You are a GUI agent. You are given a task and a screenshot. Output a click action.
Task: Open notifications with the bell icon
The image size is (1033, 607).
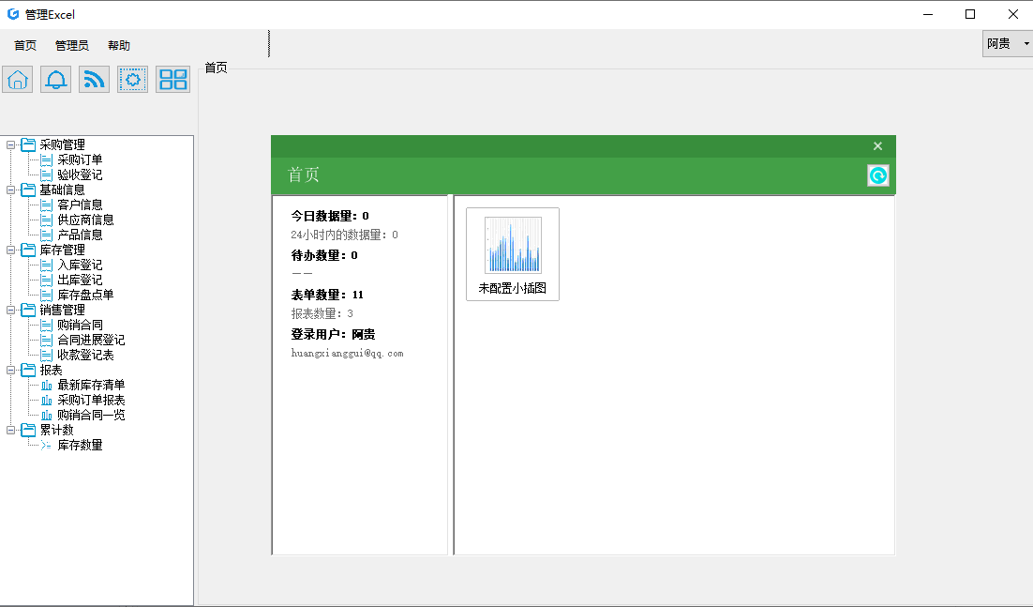[x=56, y=80]
